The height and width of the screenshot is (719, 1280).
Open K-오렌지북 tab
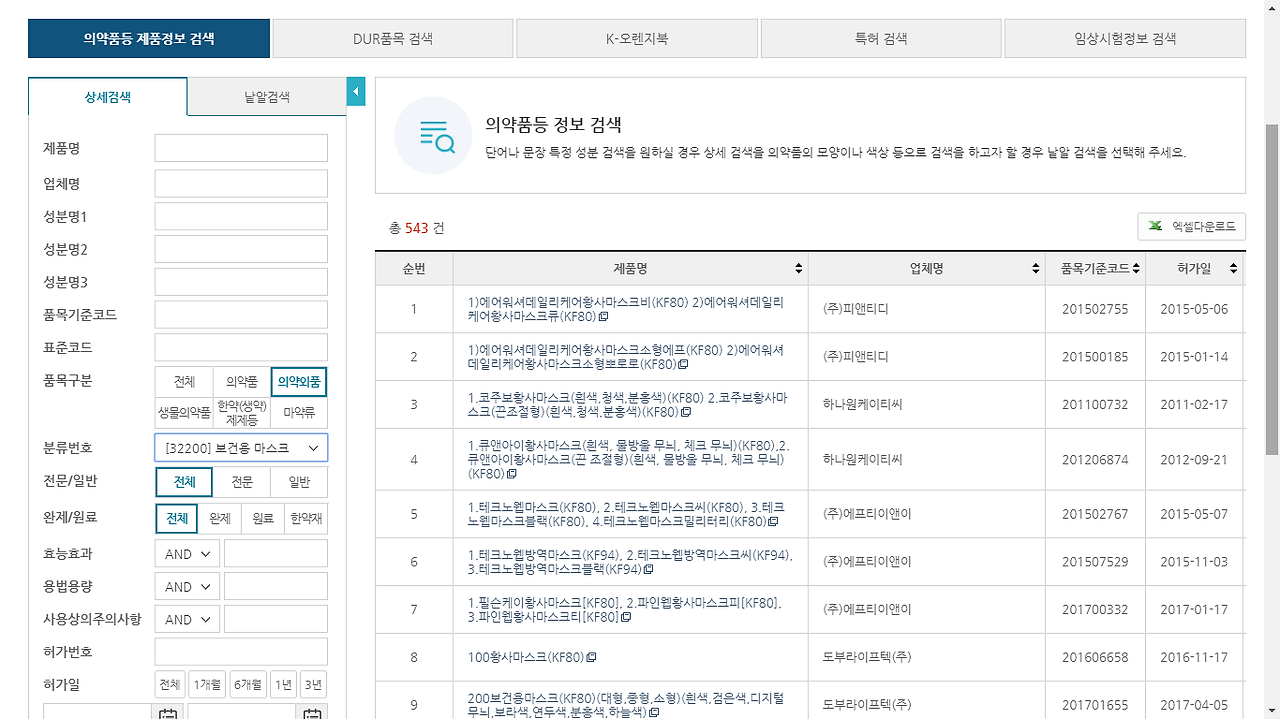(x=637, y=39)
